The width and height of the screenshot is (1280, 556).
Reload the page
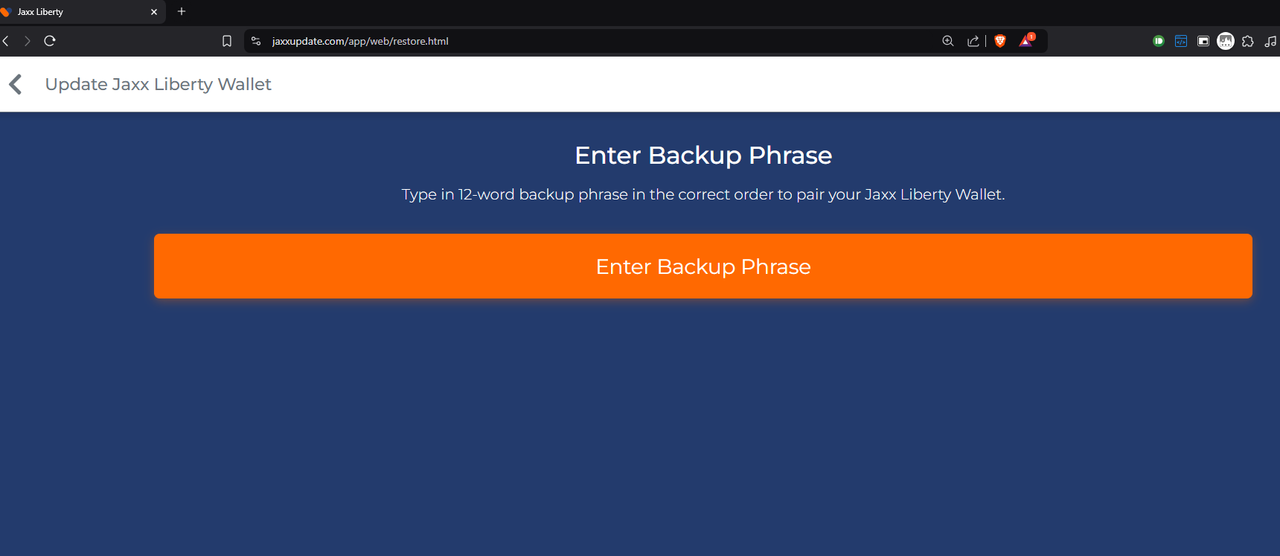49,41
